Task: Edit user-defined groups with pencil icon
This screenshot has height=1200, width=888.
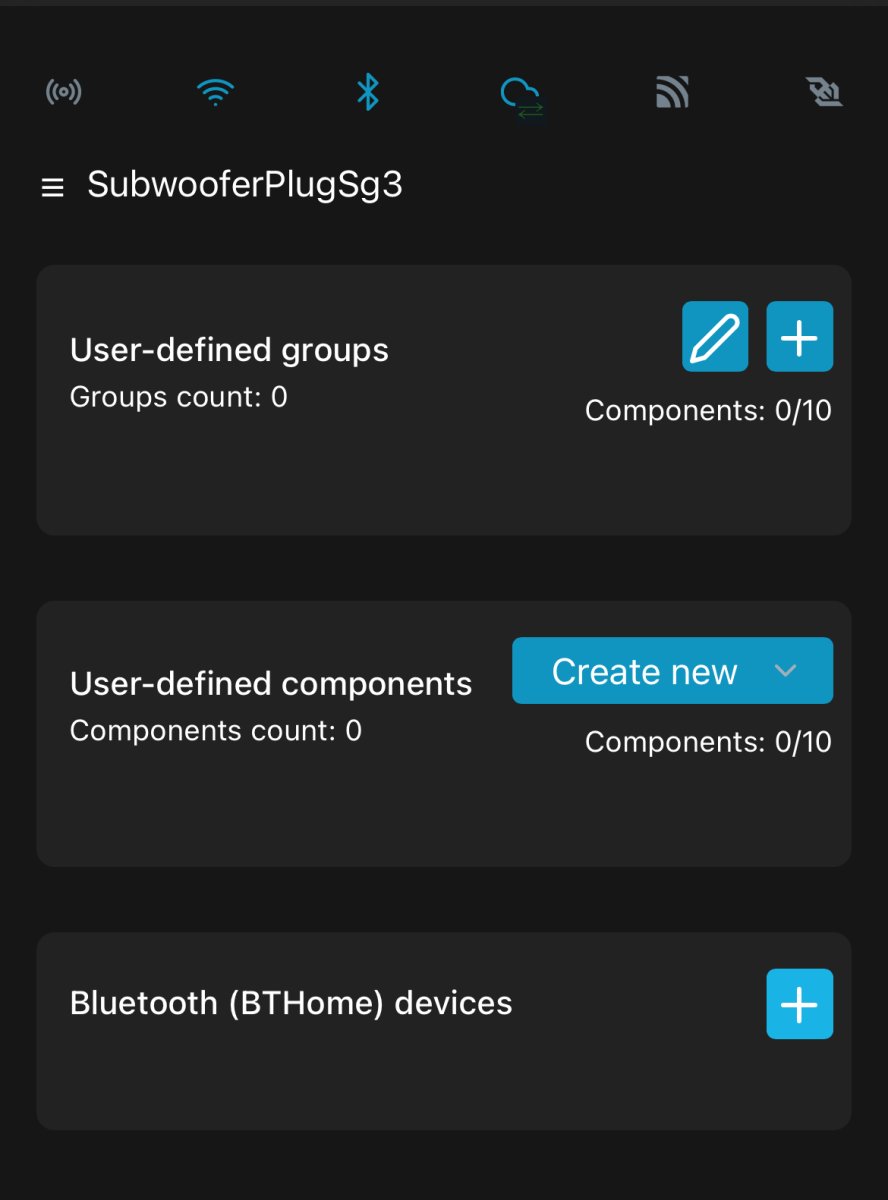Action: pos(715,337)
